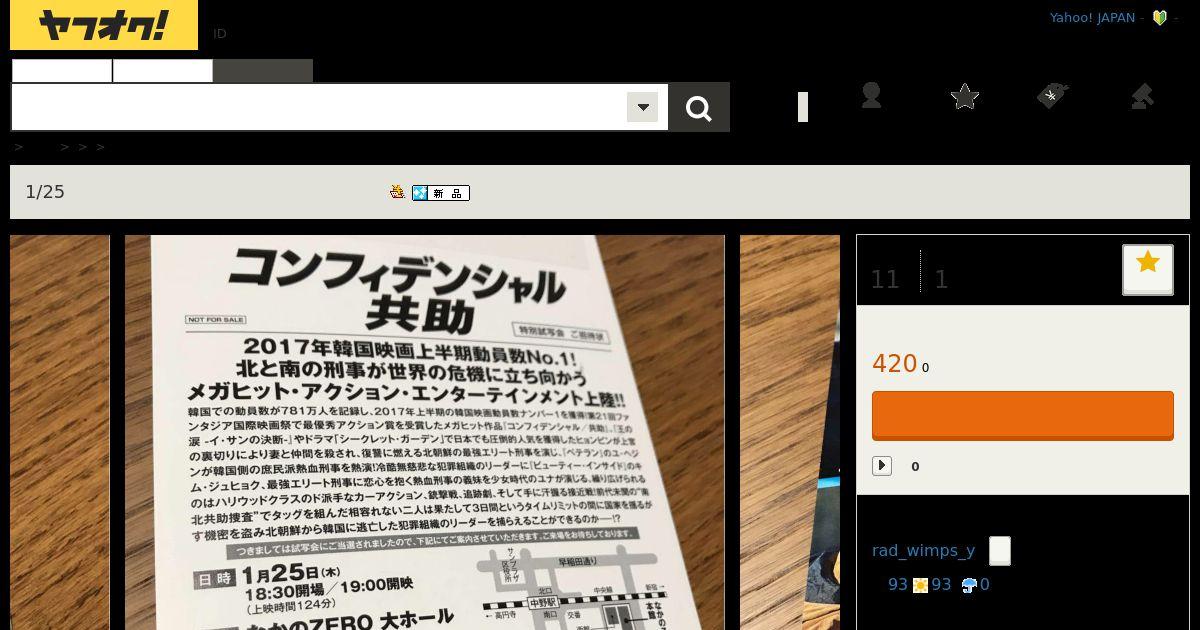Screen dimensions: 1200x630
Task: Click the white box beside rad_wimps_y
Action: [x=1000, y=551]
